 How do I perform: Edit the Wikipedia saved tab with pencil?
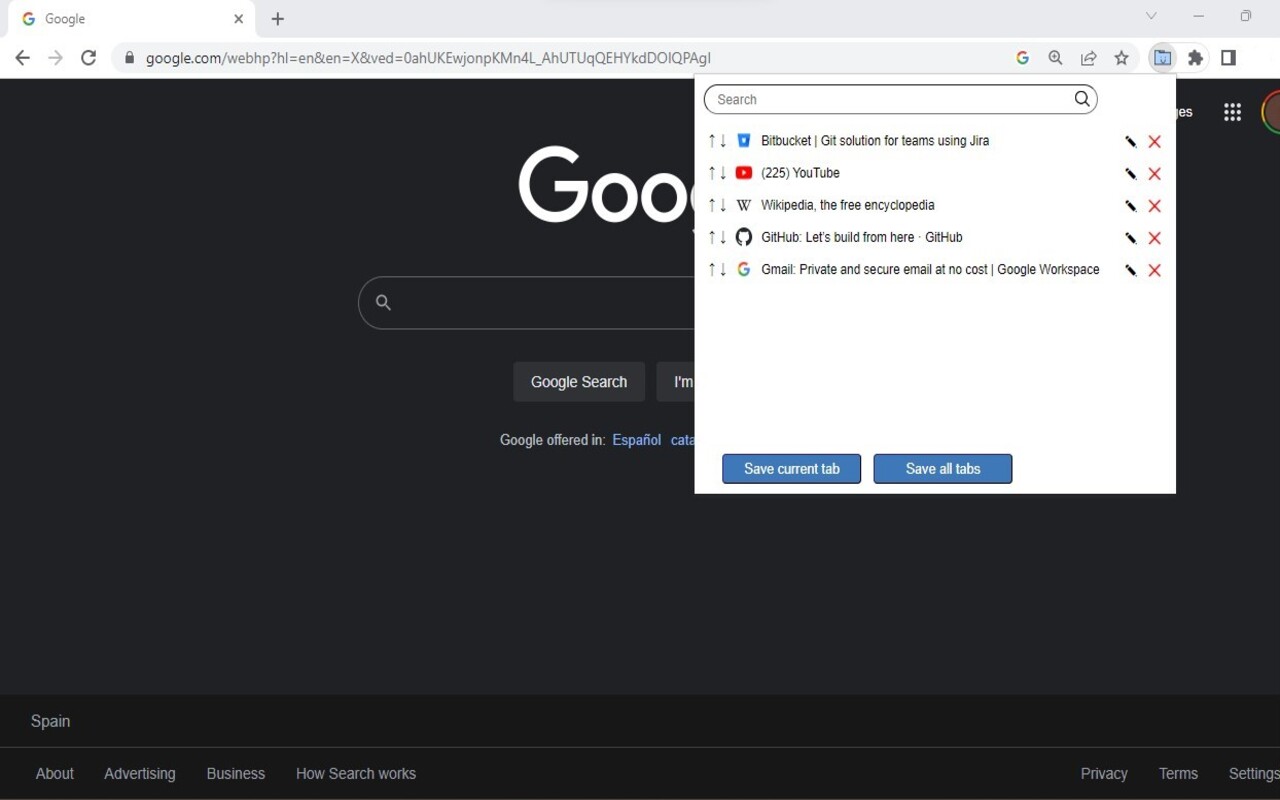[x=1131, y=206]
